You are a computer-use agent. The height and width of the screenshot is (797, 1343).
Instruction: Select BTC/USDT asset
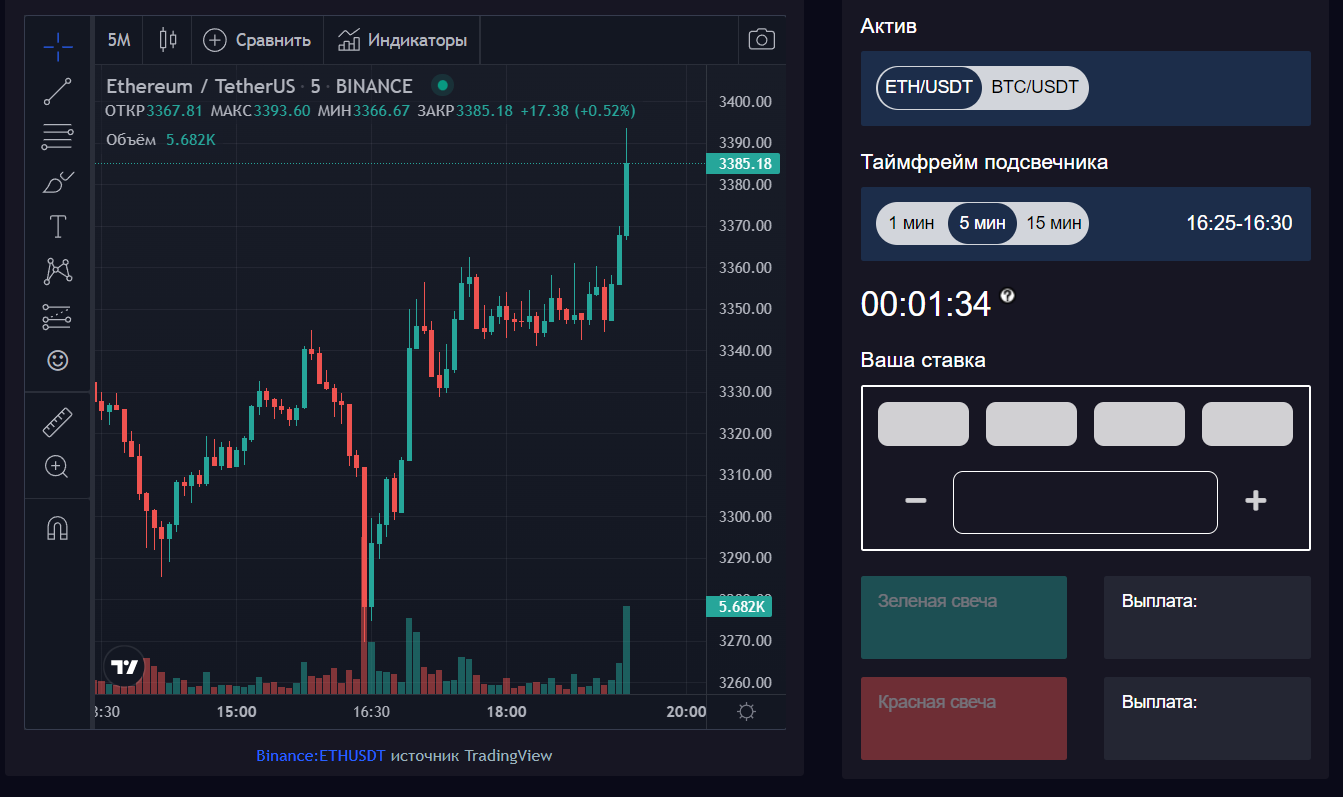[1035, 87]
